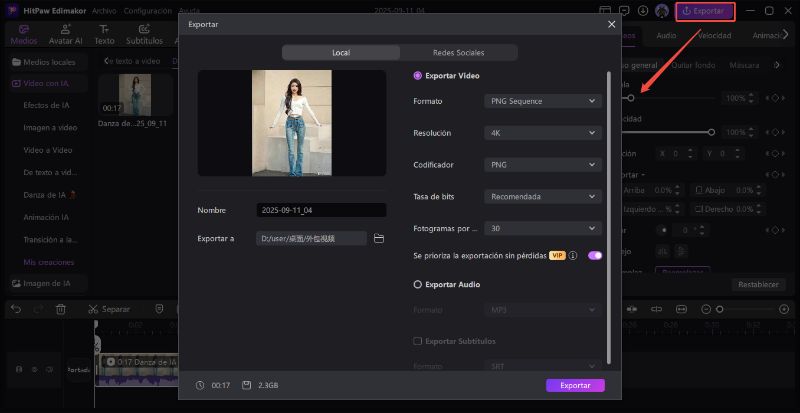Open Resolución dropdown showing 4K

point(543,133)
